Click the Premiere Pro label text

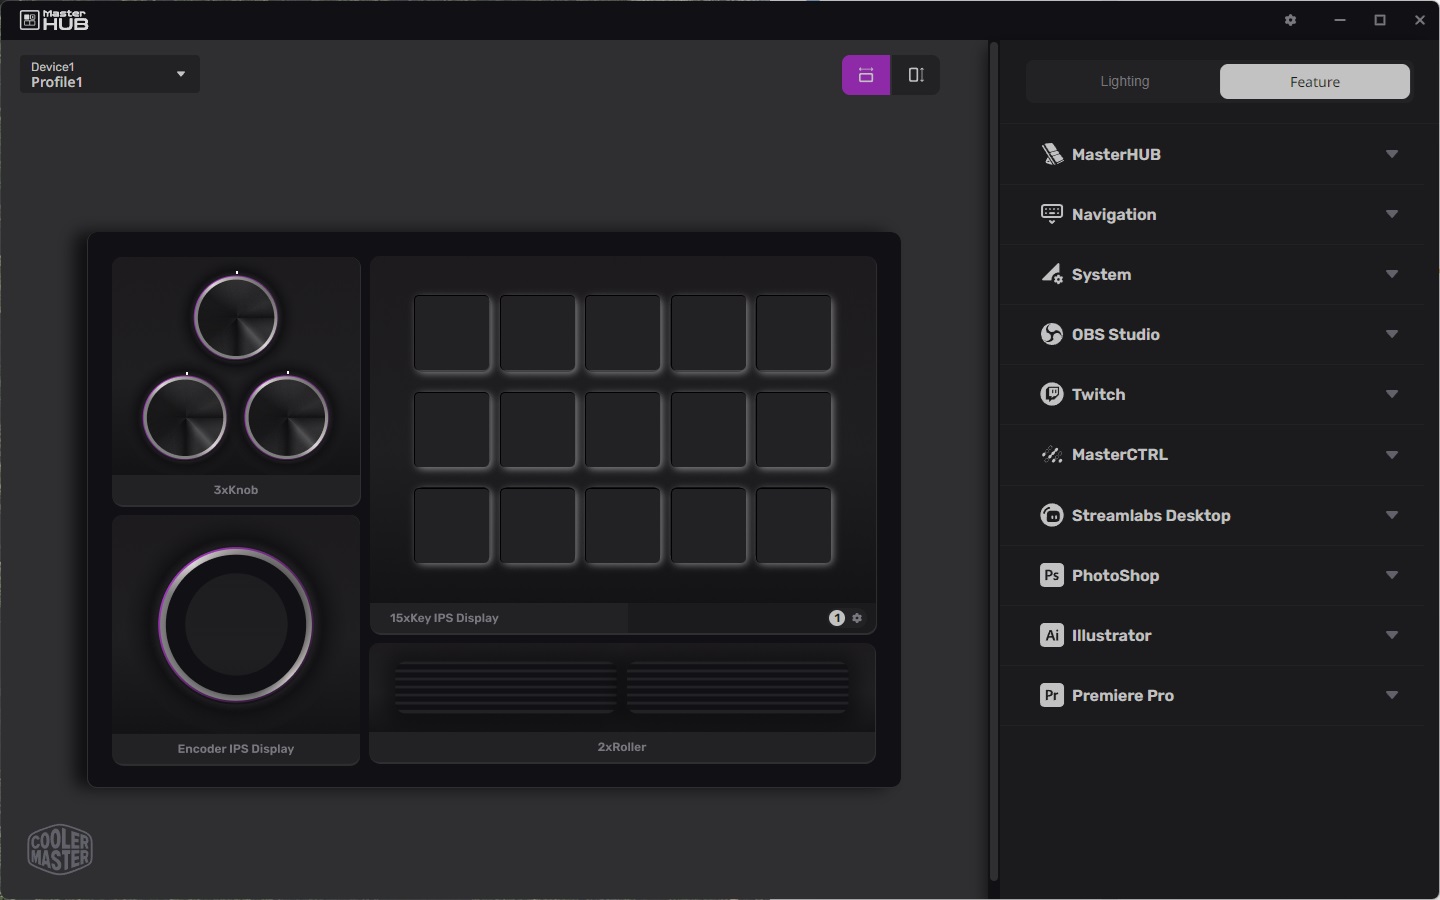click(1122, 695)
